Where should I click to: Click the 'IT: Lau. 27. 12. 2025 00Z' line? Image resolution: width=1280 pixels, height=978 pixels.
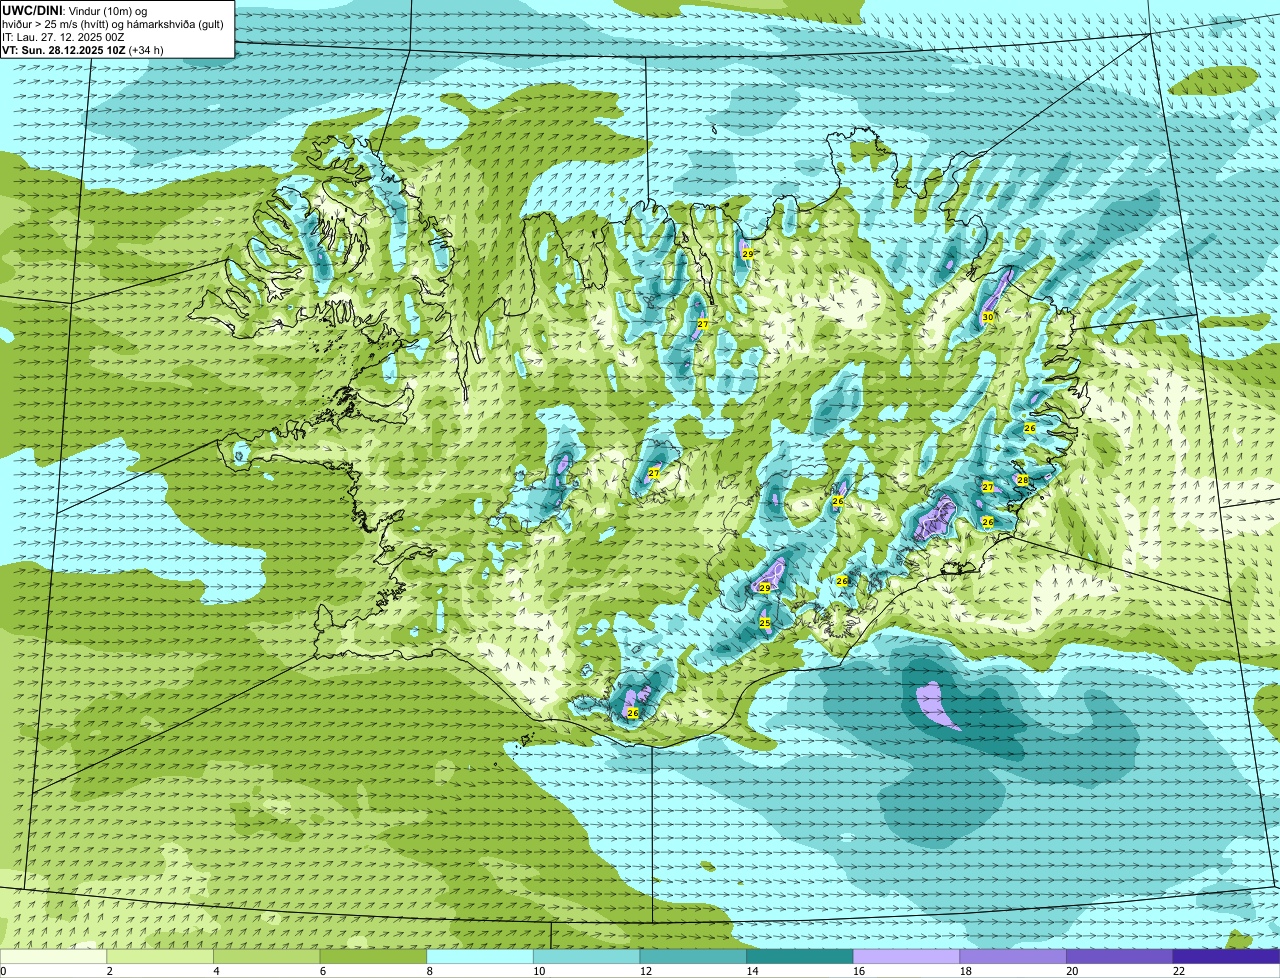tap(63, 37)
